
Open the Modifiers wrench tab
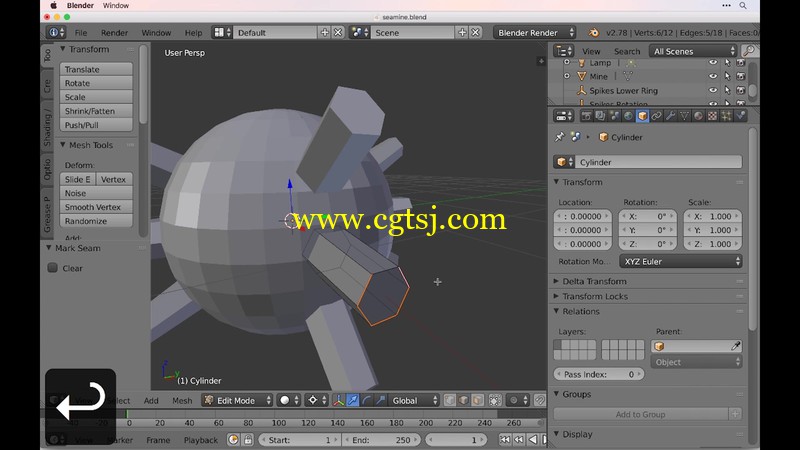[670, 116]
